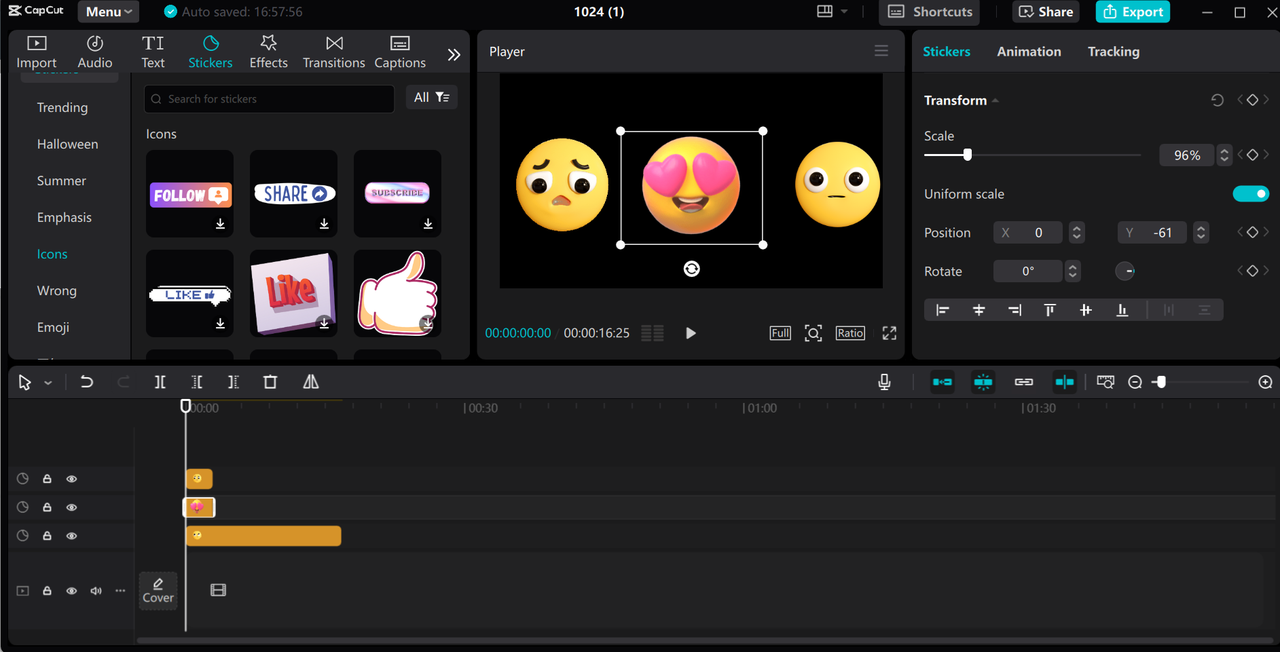Image resolution: width=1280 pixels, height=652 pixels.
Task: Hide the longest sticker clip's track
Action: coord(71,536)
